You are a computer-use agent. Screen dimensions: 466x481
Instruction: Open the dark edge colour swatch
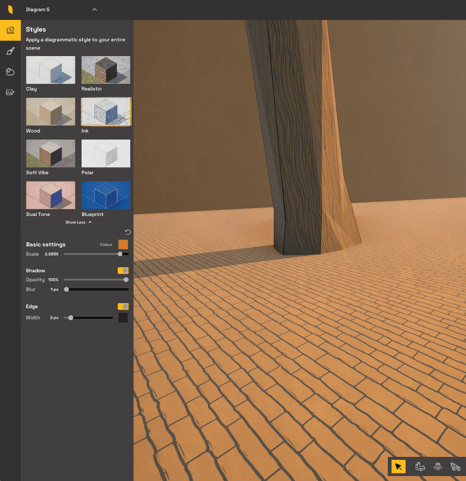(123, 318)
